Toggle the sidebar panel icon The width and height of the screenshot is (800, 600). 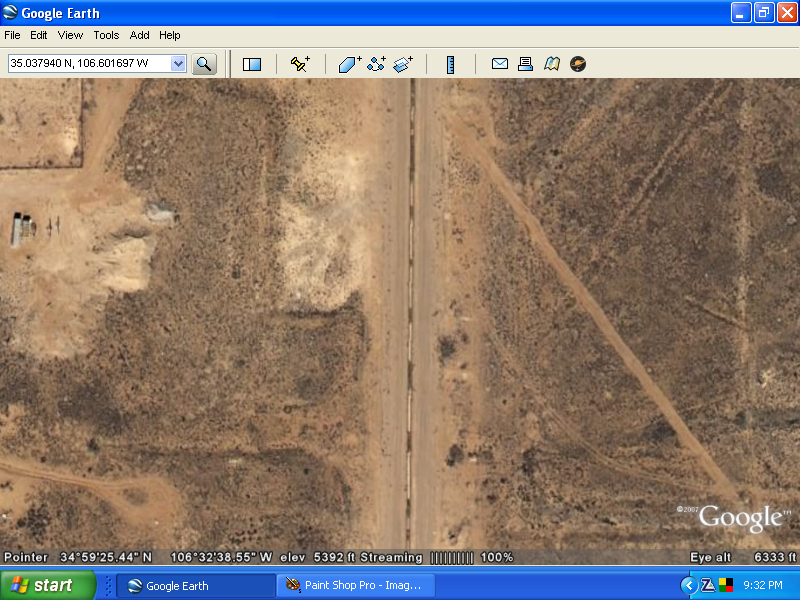pos(252,64)
